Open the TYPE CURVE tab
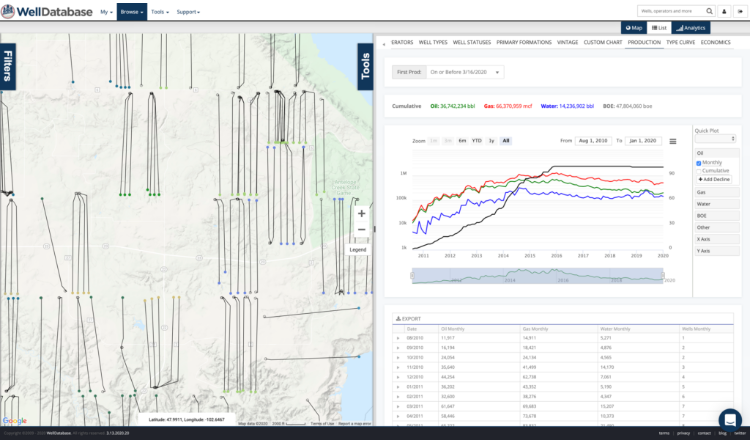Image resolution: width=752 pixels, height=440 pixels. point(680,42)
